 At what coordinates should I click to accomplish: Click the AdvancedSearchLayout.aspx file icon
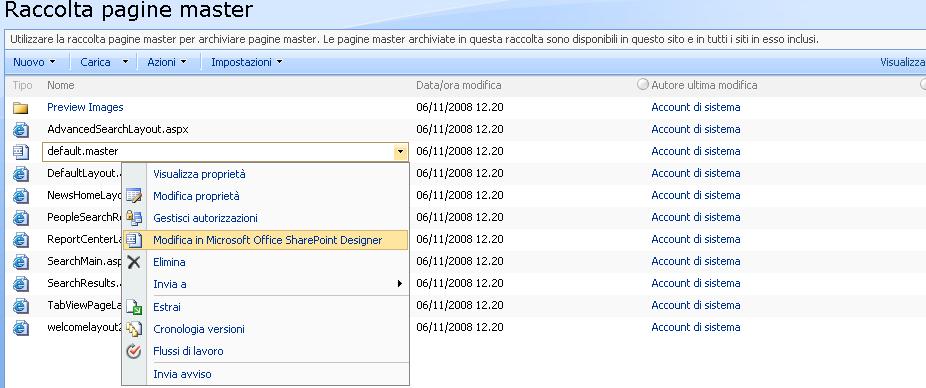(21, 129)
